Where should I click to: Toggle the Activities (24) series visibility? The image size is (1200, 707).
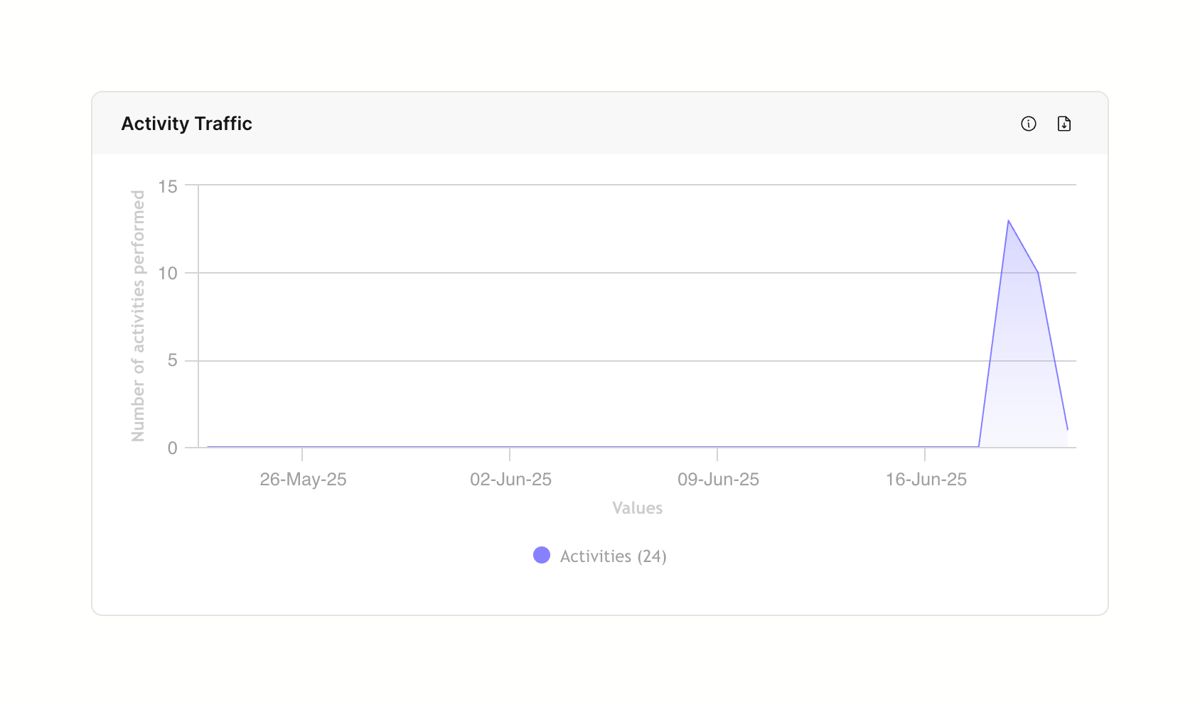pos(600,555)
